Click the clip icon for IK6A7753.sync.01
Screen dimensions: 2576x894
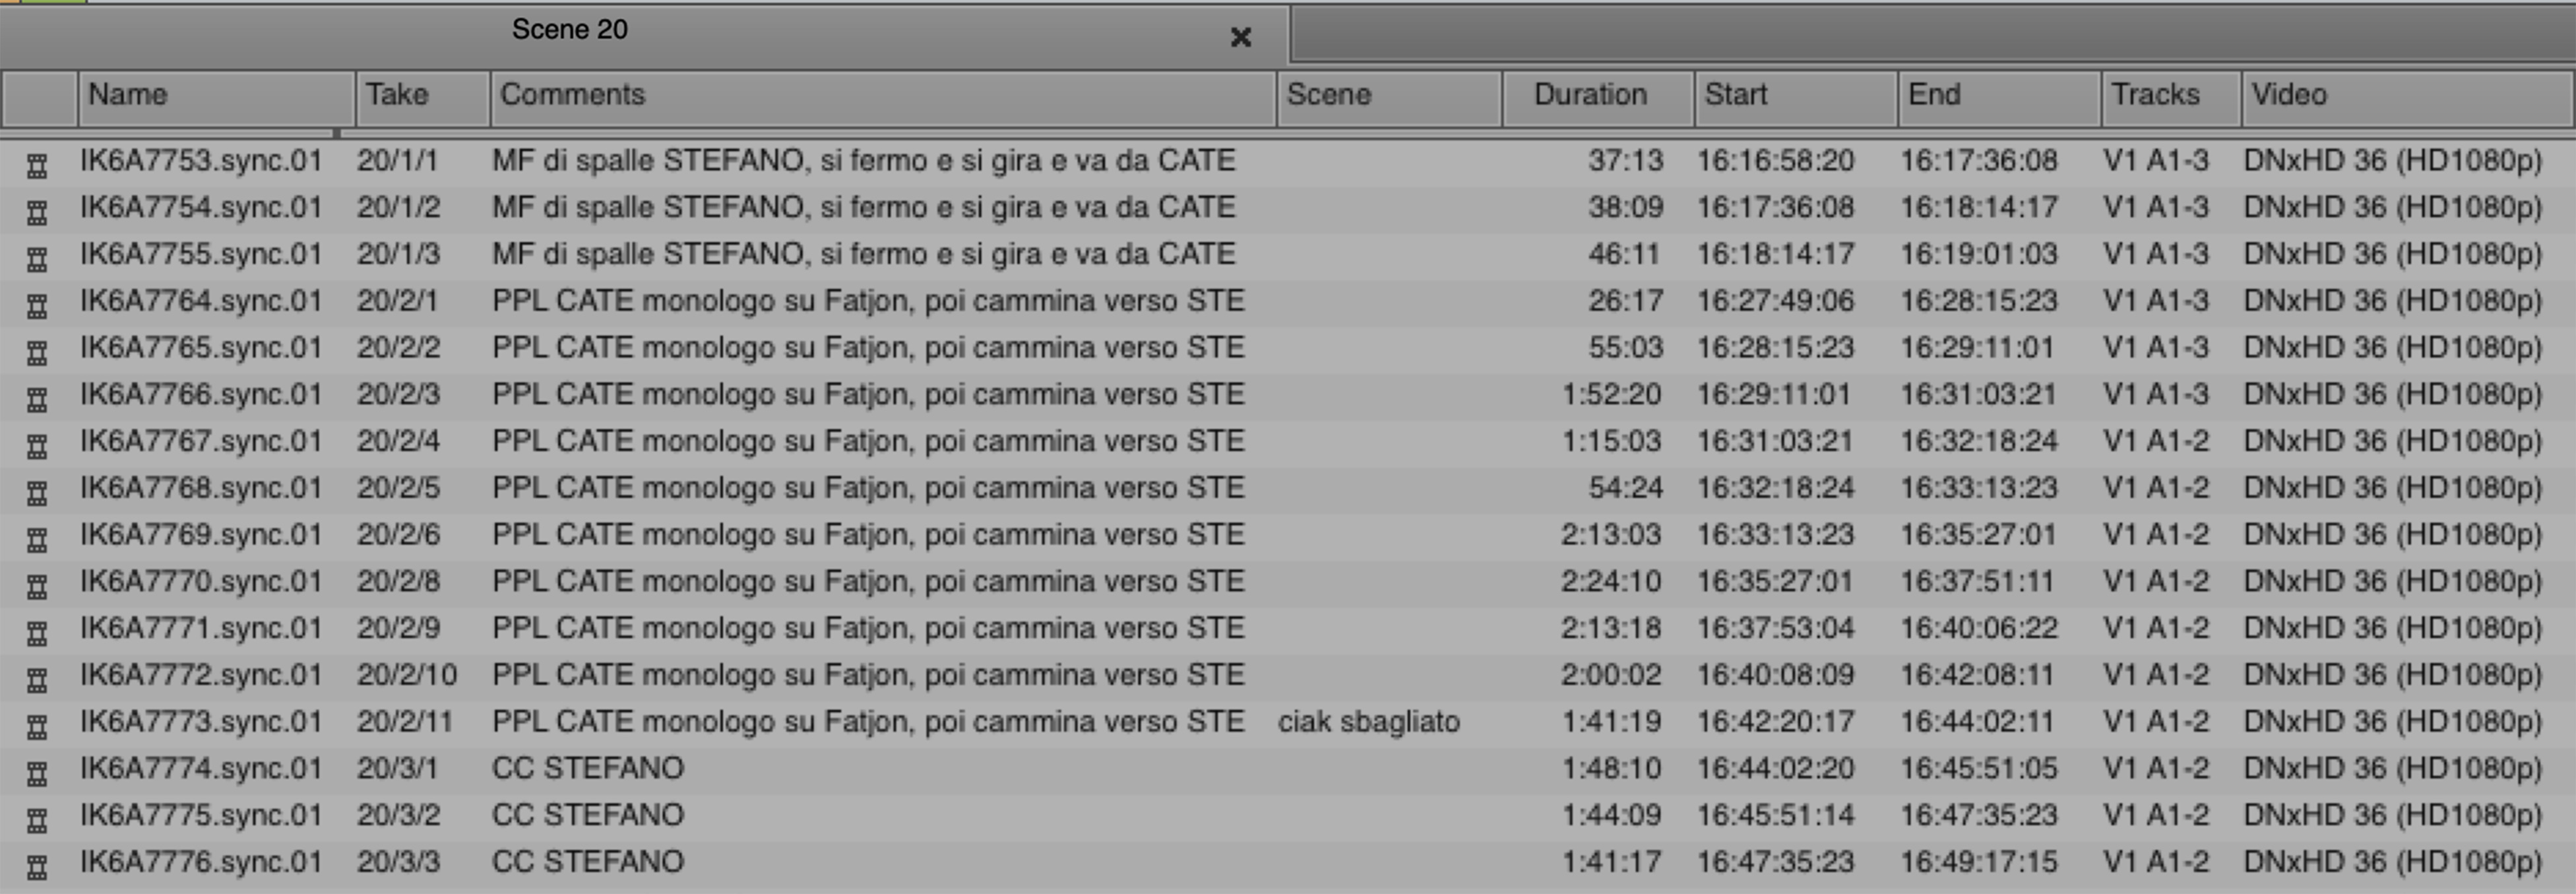point(37,163)
